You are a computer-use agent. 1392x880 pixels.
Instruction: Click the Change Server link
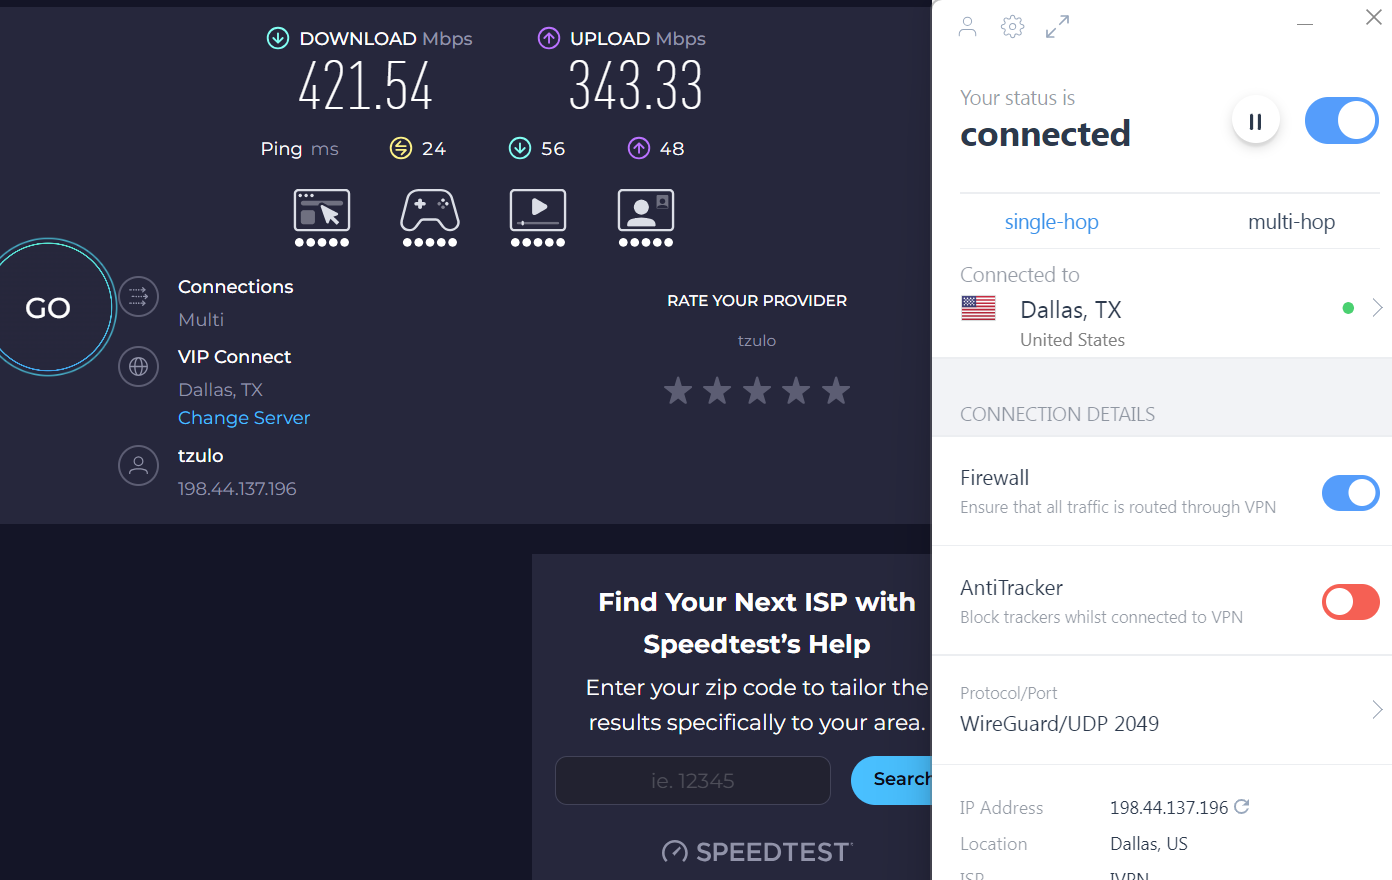[244, 418]
